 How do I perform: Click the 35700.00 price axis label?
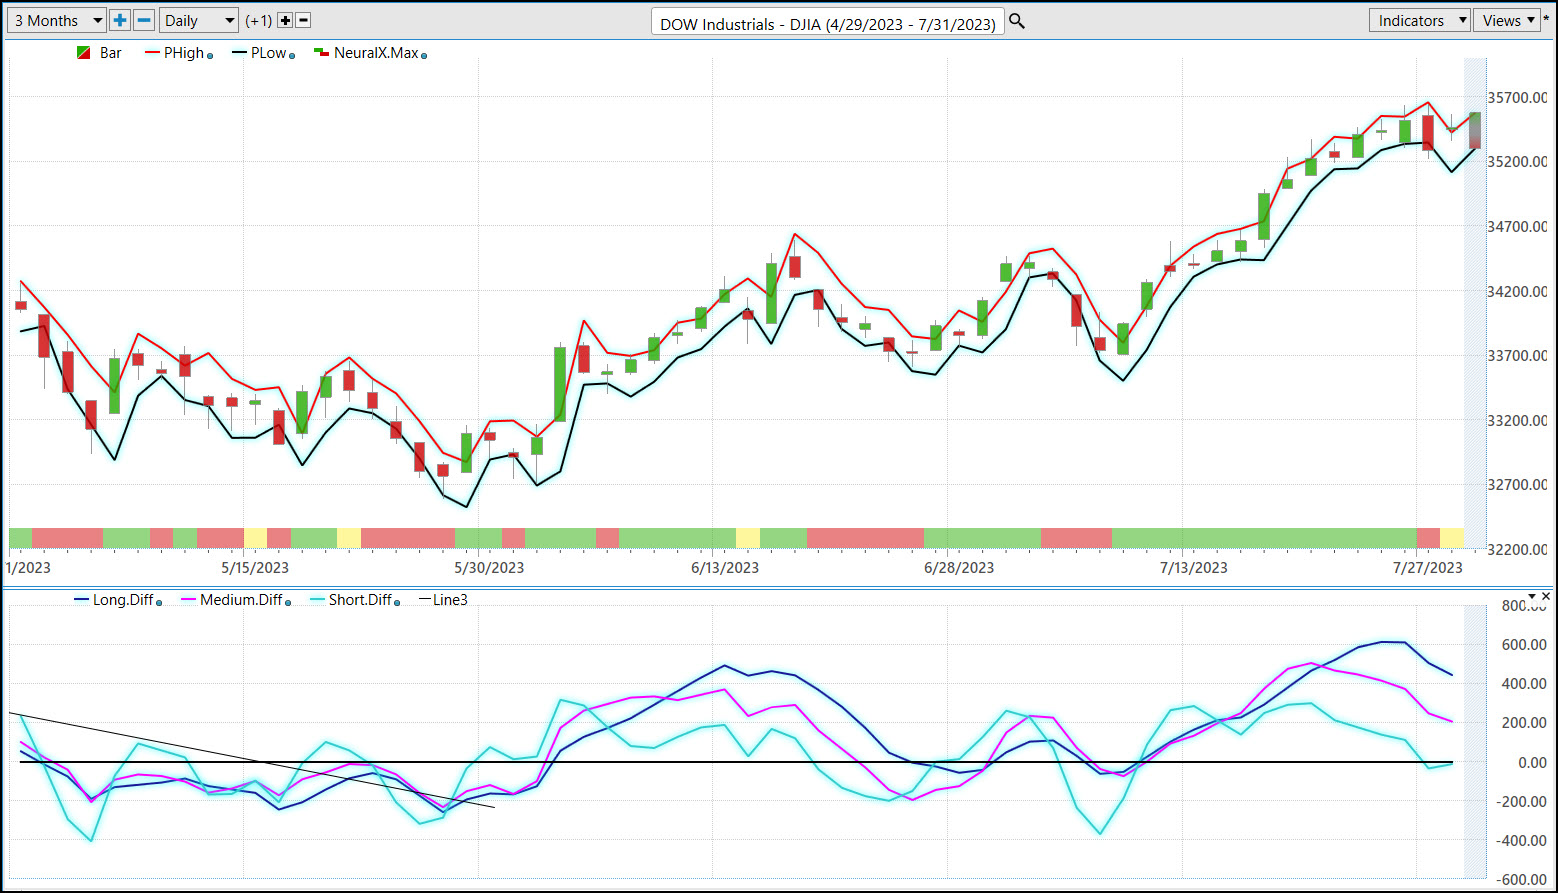(1517, 98)
